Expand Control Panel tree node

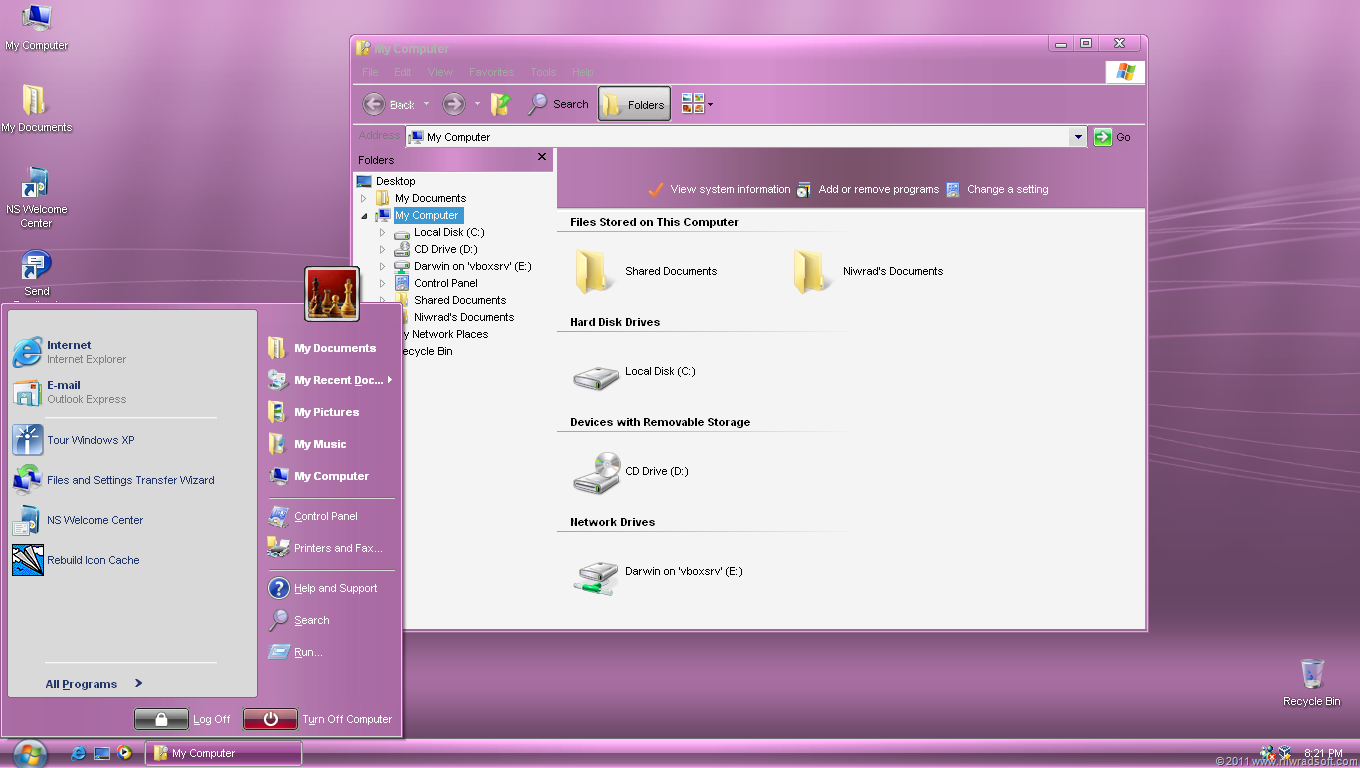click(x=382, y=283)
